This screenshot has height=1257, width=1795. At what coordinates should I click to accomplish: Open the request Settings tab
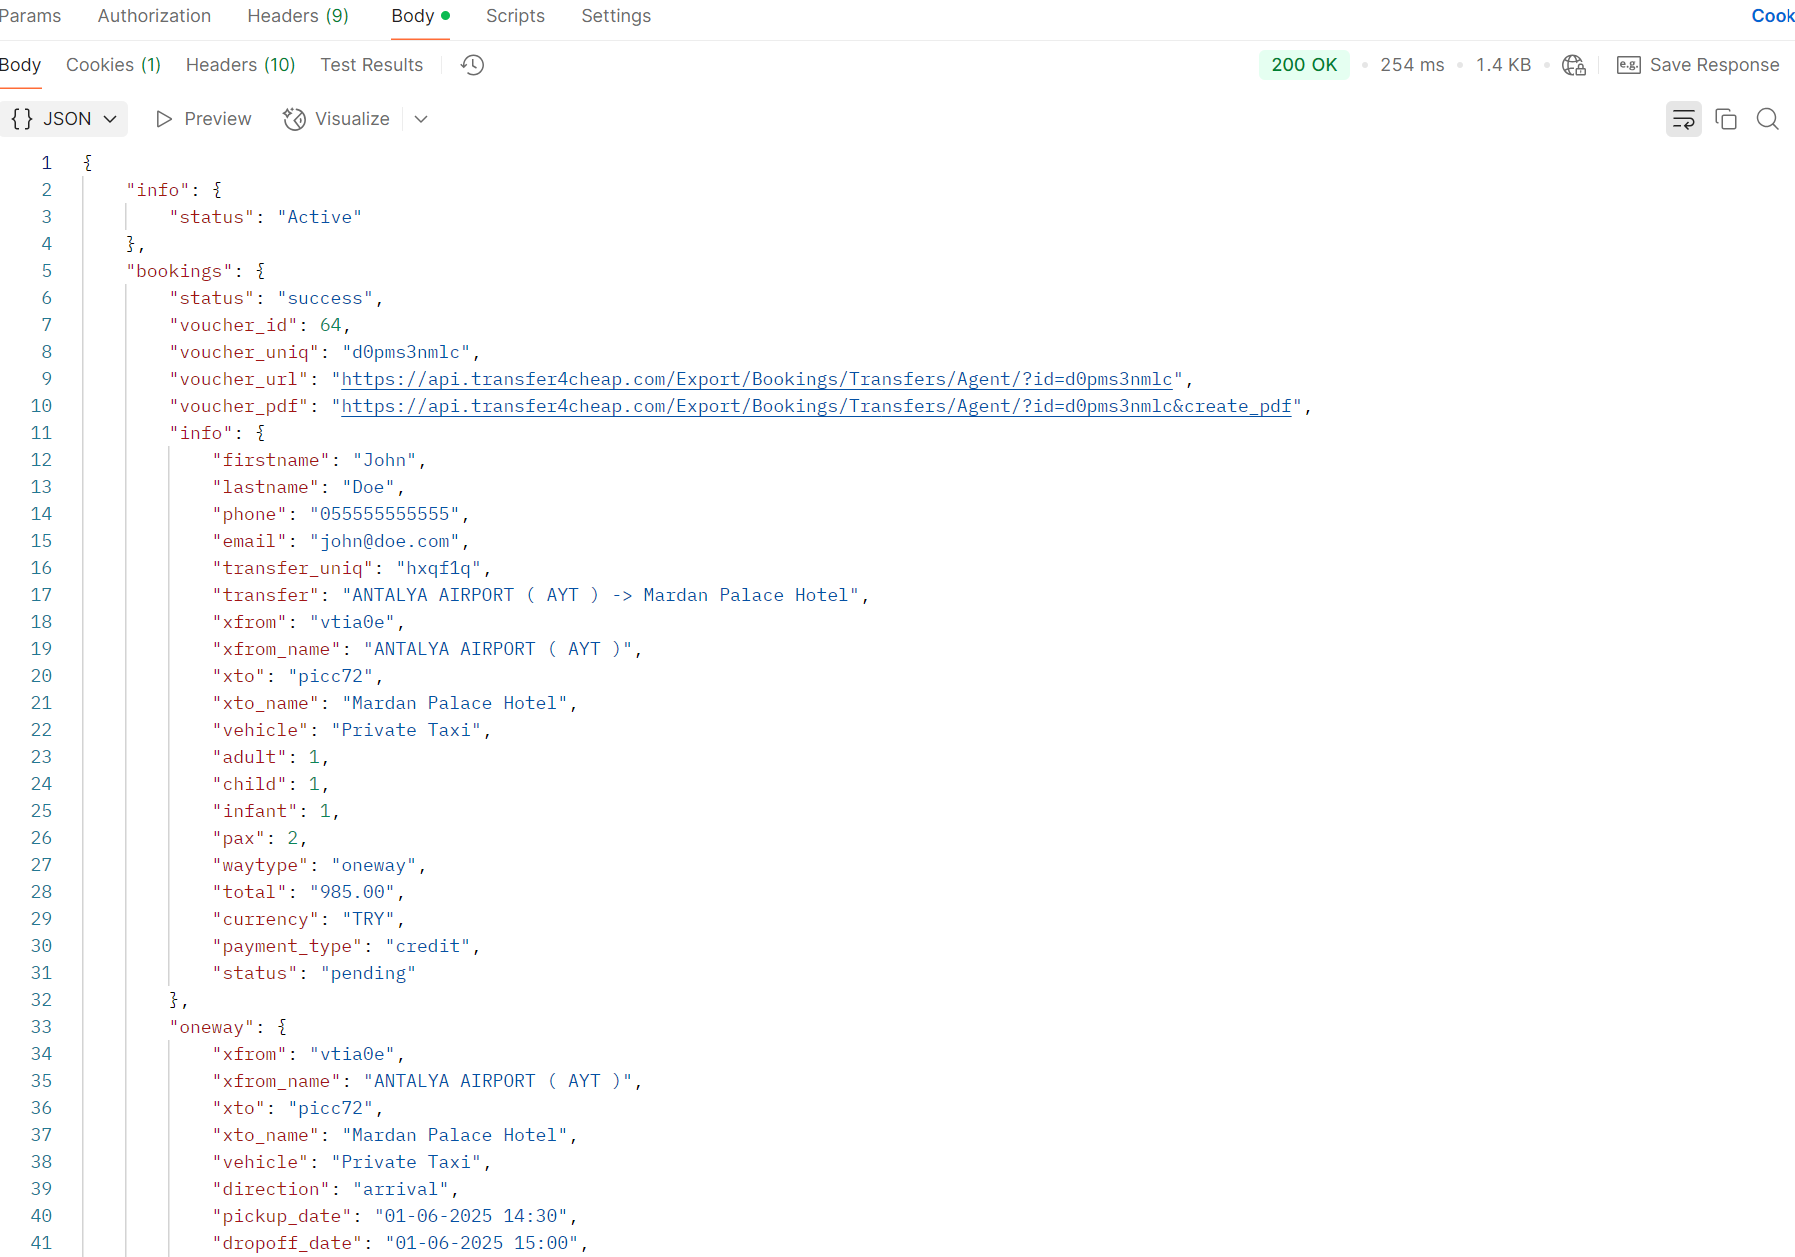(x=615, y=16)
